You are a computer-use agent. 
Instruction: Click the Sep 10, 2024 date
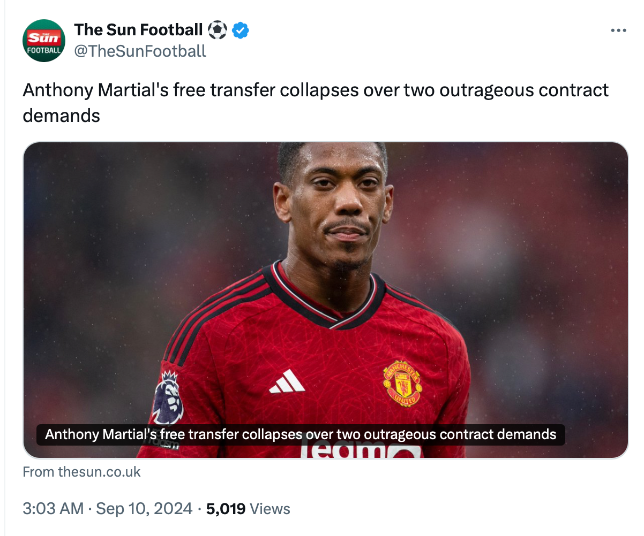click(145, 509)
